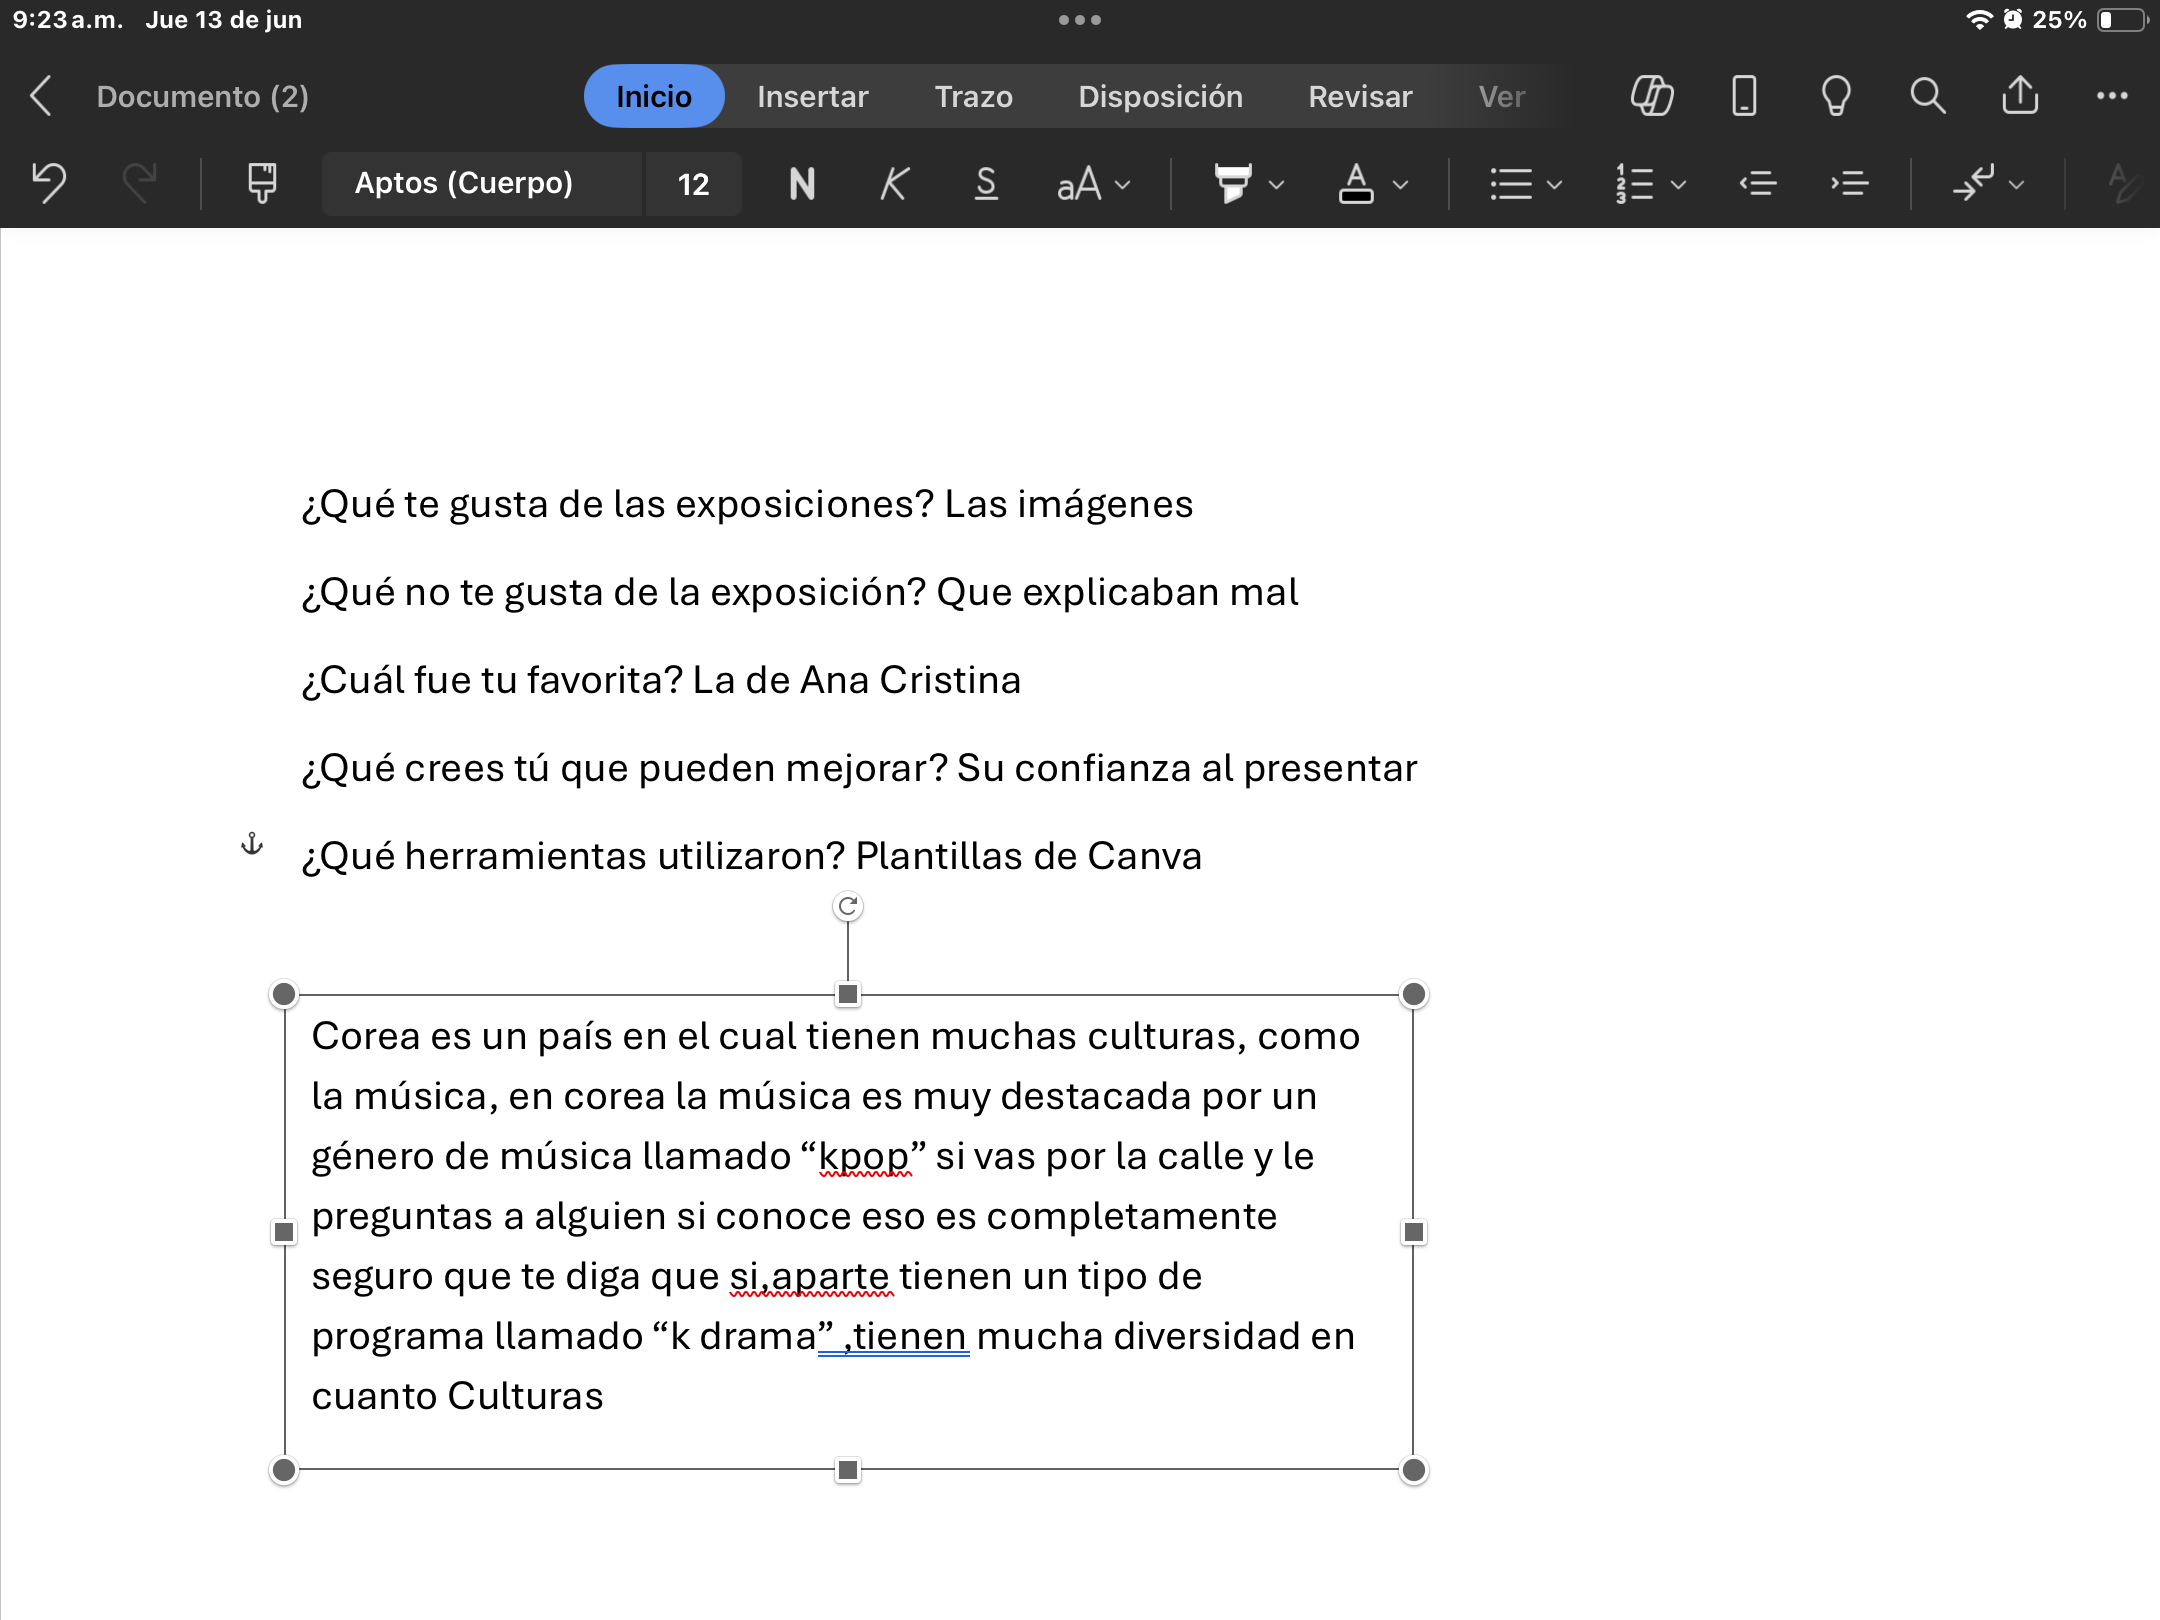Increase paragraph indent icon

[1850, 184]
